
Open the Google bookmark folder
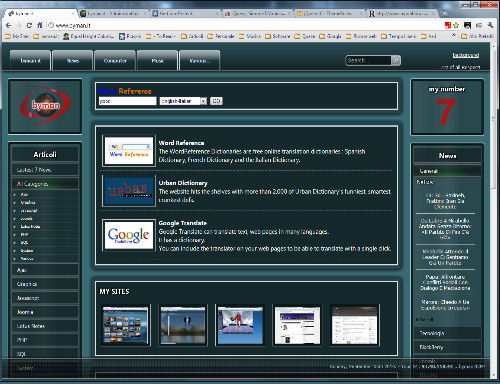(x=331, y=36)
